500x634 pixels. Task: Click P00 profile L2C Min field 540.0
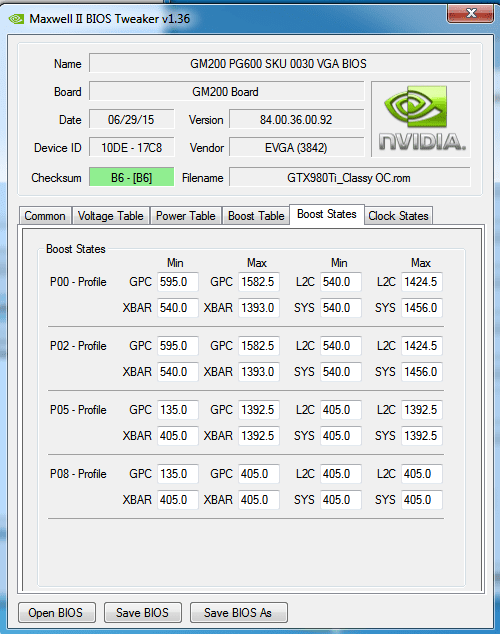click(341, 282)
